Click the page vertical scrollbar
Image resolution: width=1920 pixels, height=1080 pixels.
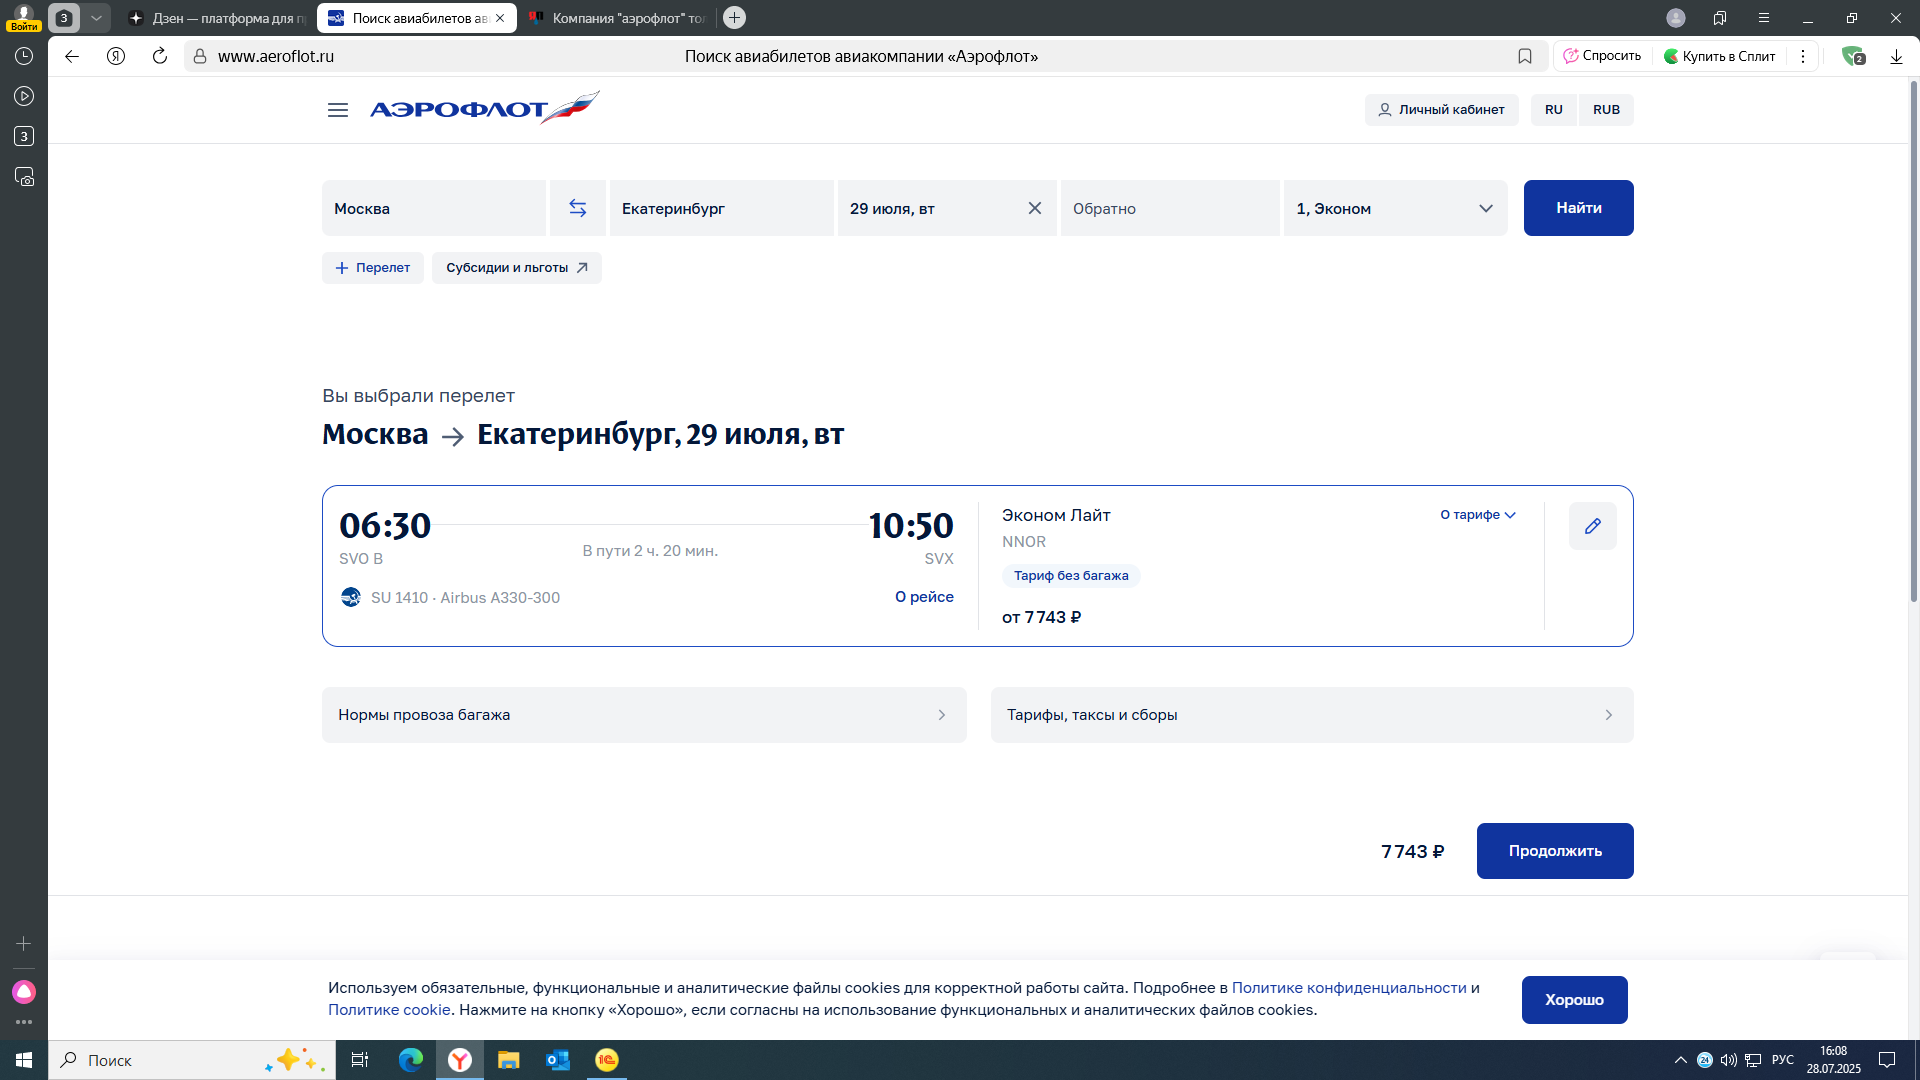click(1914, 340)
